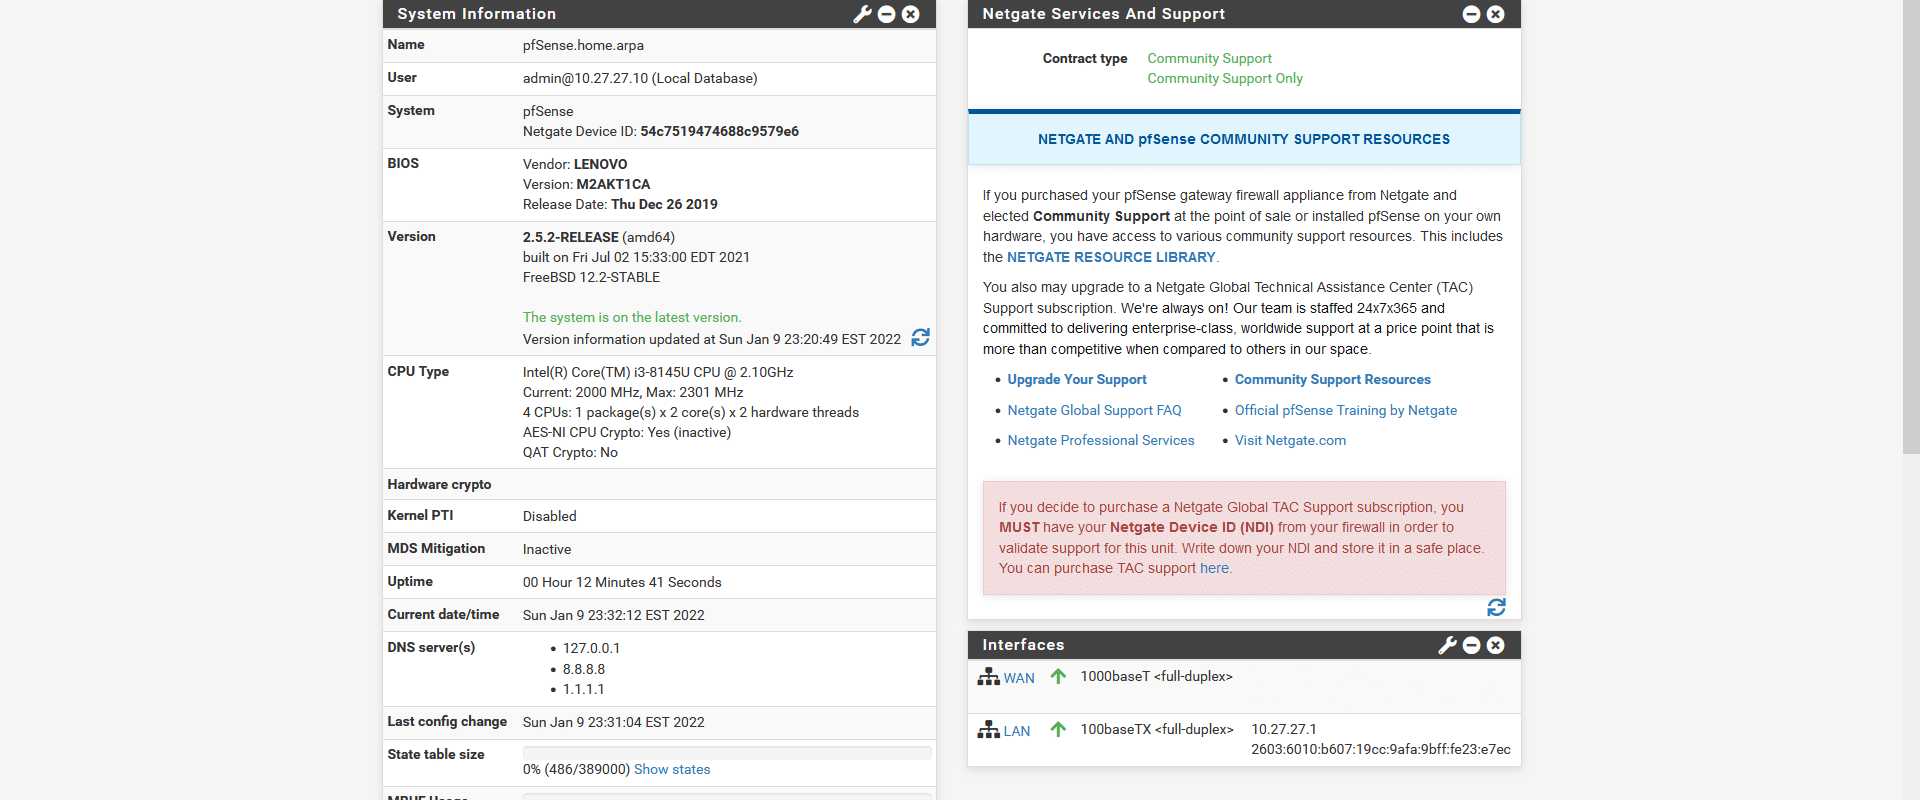Select Netgate Services And Support title
This screenshot has width=1920, height=800.
1103,14
